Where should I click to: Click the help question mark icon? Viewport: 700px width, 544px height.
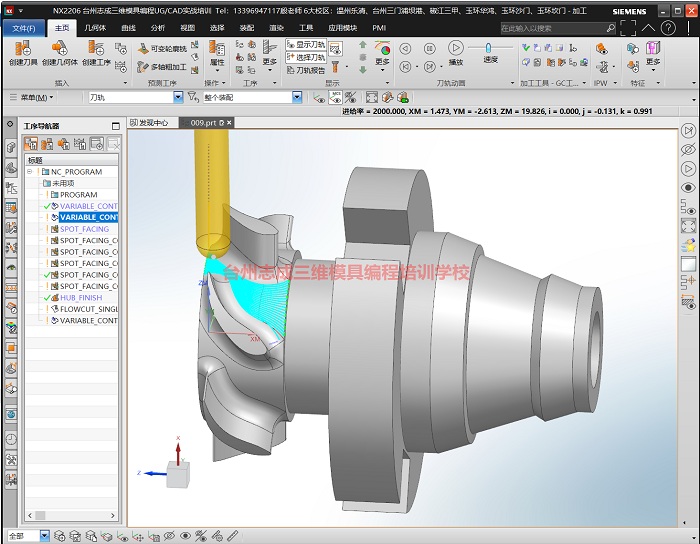point(668,28)
